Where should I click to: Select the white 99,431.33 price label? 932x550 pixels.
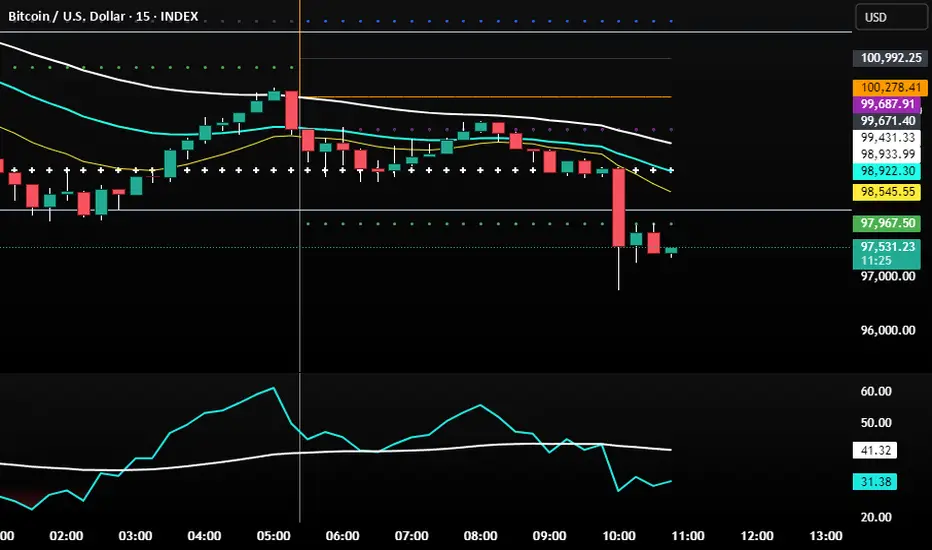coord(887,137)
